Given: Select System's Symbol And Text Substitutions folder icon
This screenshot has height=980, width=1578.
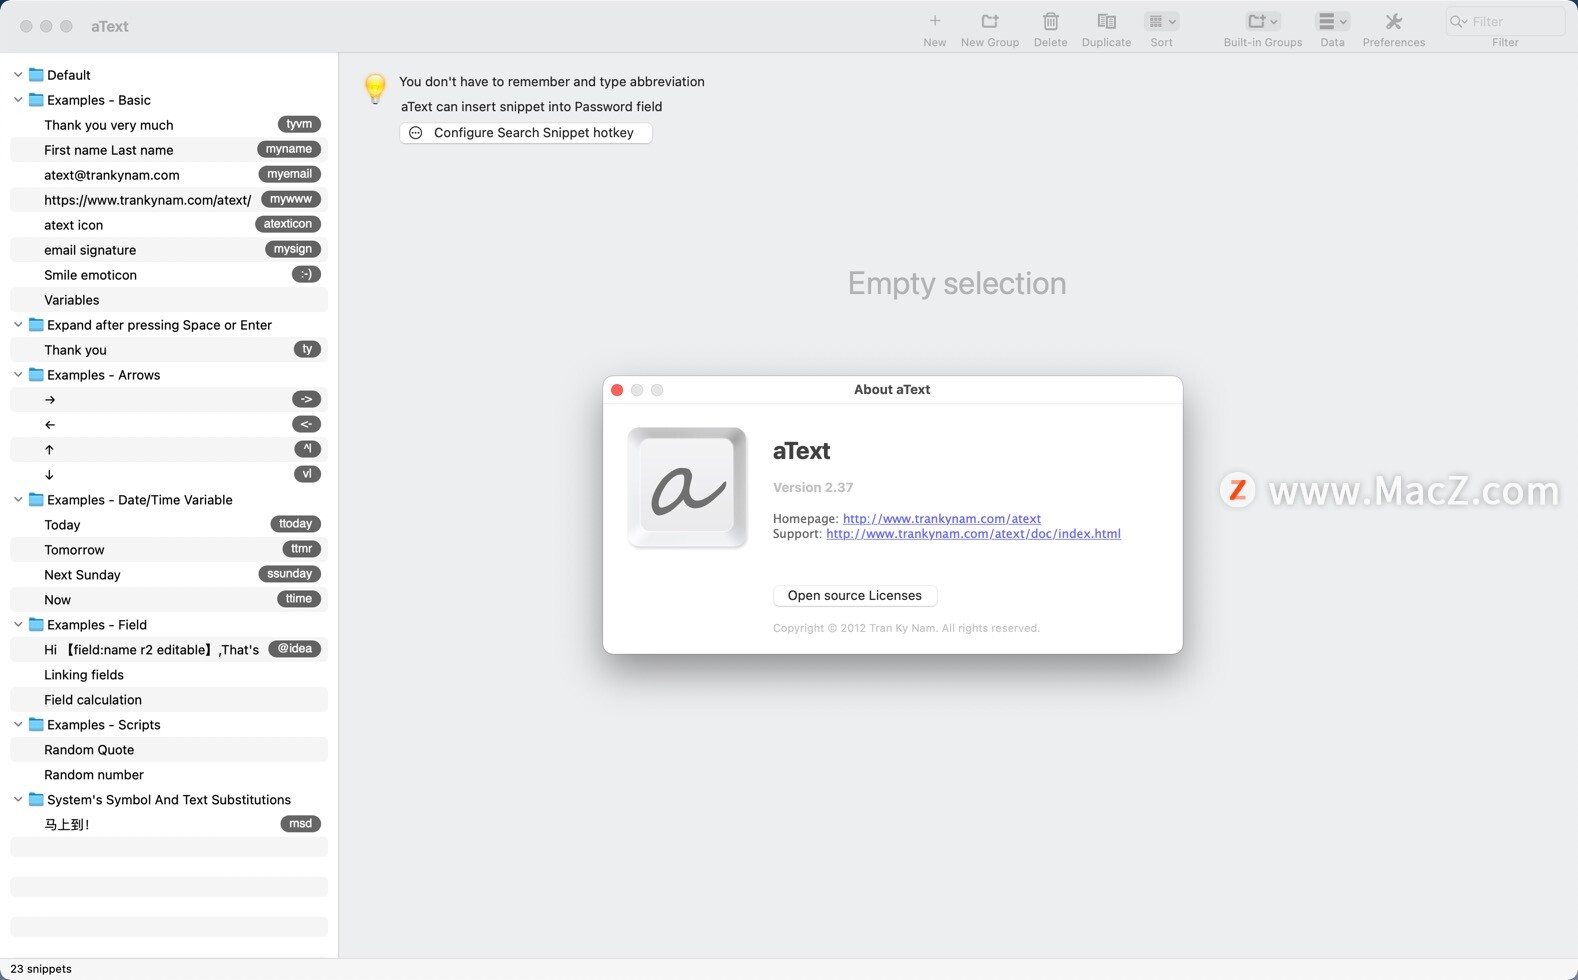Looking at the screenshot, I should (36, 800).
